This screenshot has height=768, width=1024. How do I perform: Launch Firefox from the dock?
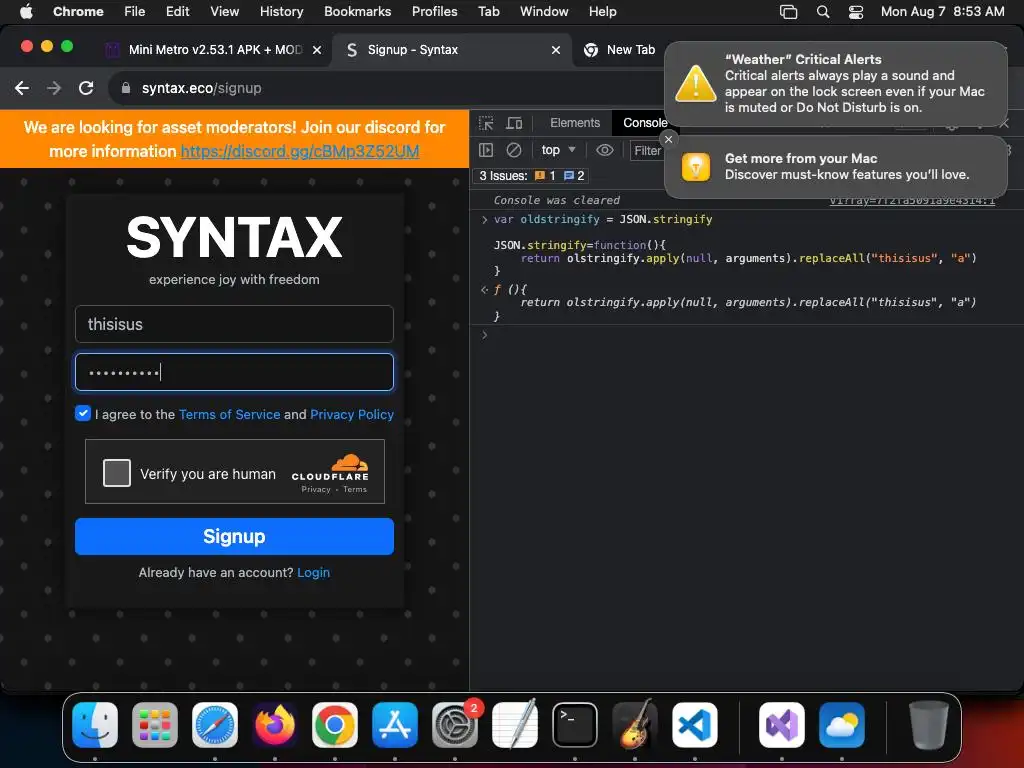click(x=274, y=725)
